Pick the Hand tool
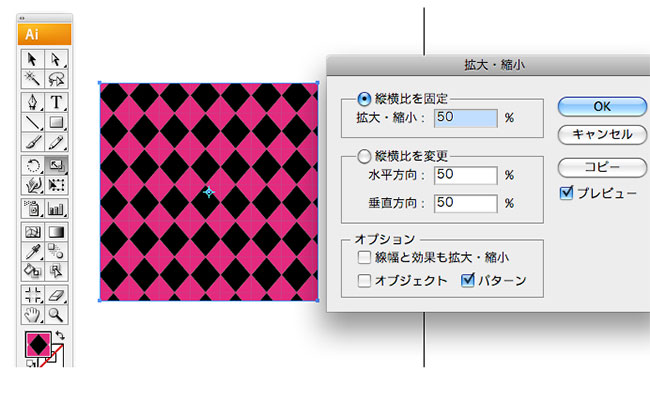 [33, 315]
